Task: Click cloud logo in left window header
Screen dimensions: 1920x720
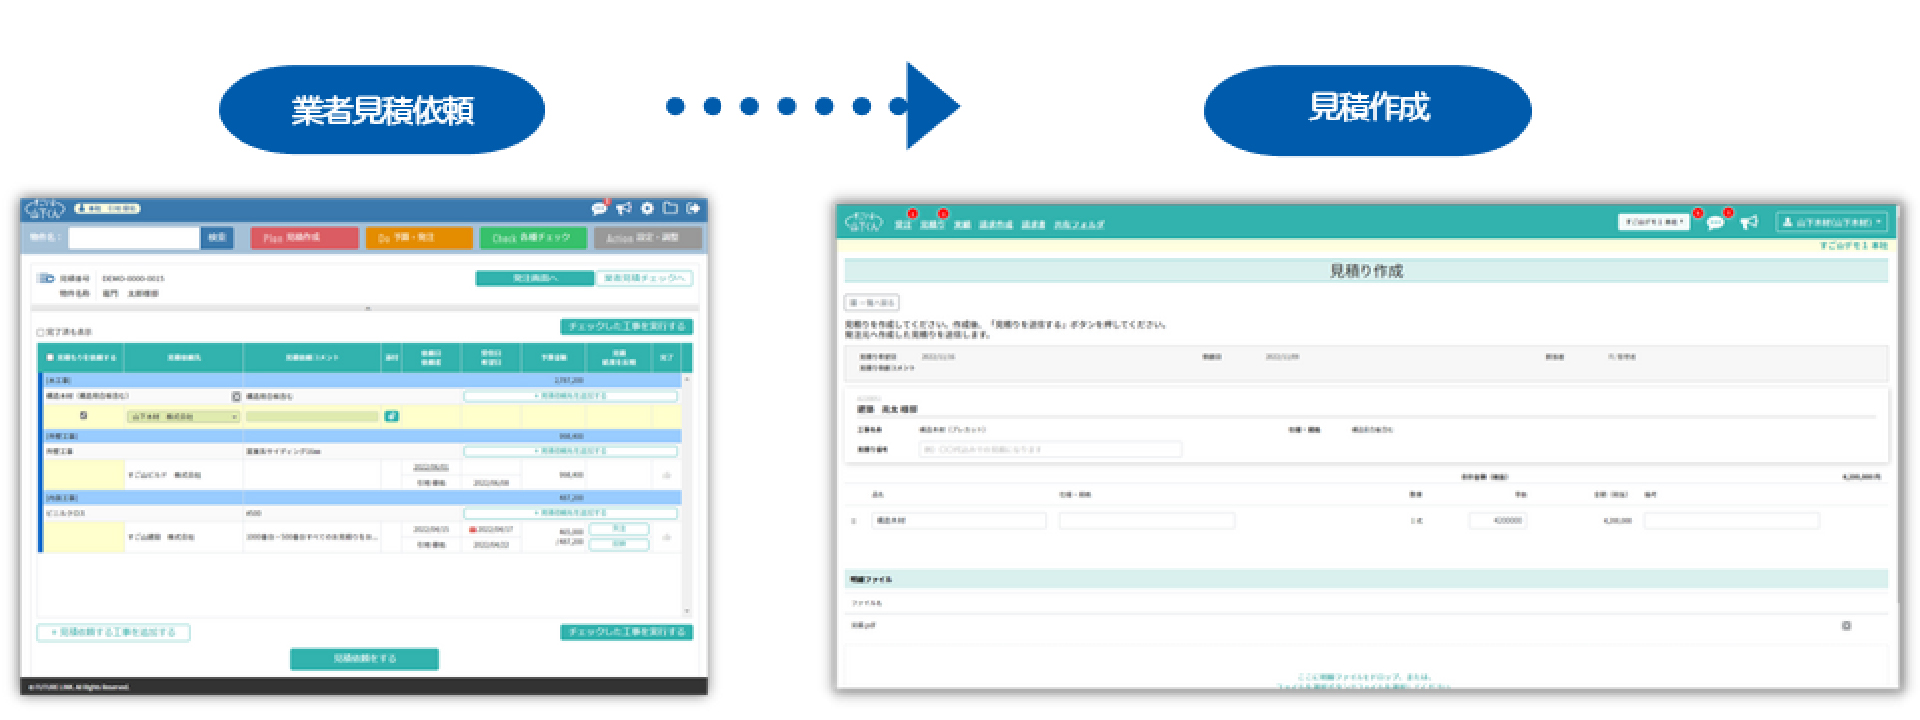Action: coord(45,209)
